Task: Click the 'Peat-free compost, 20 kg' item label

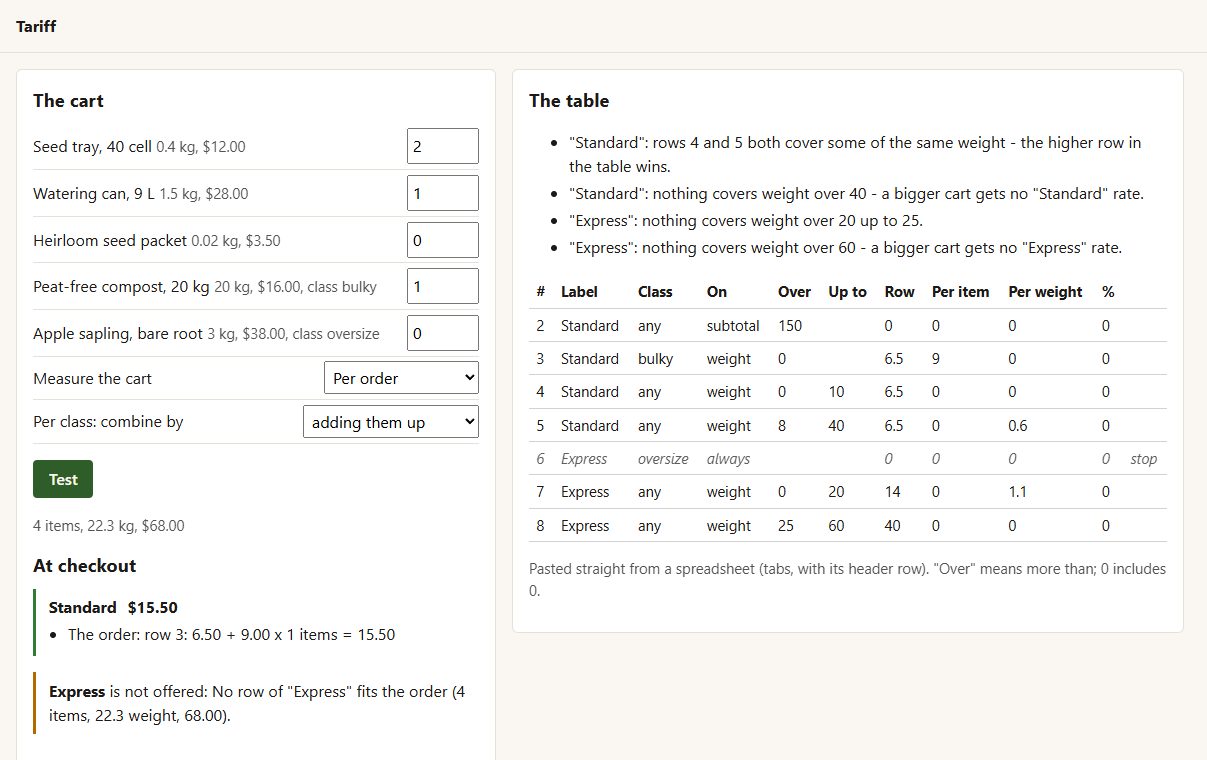Action: [121, 286]
